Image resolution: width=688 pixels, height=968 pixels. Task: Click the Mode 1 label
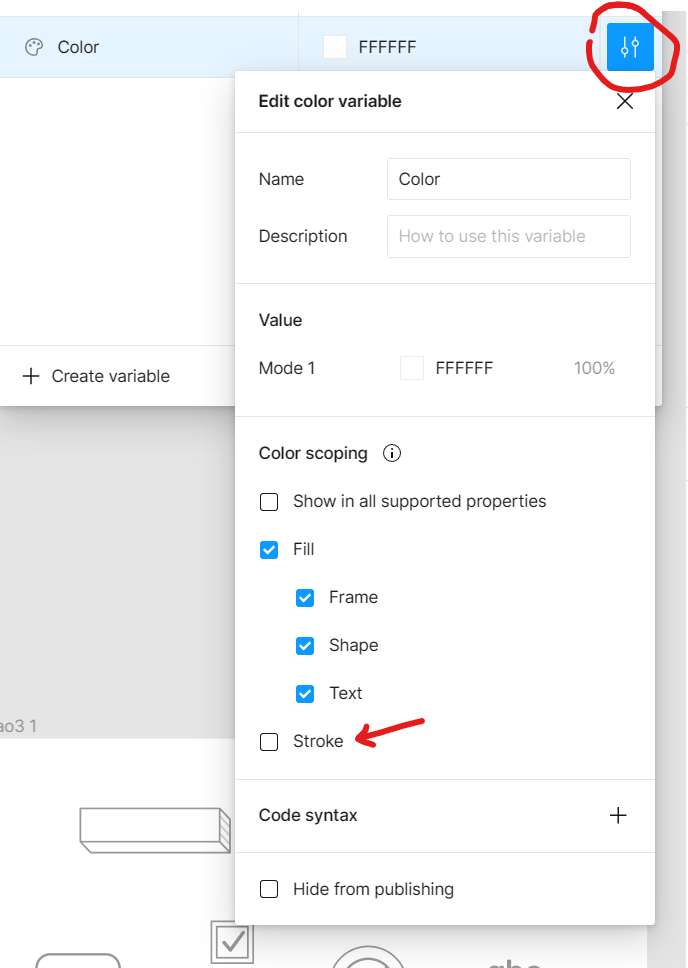point(287,369)
